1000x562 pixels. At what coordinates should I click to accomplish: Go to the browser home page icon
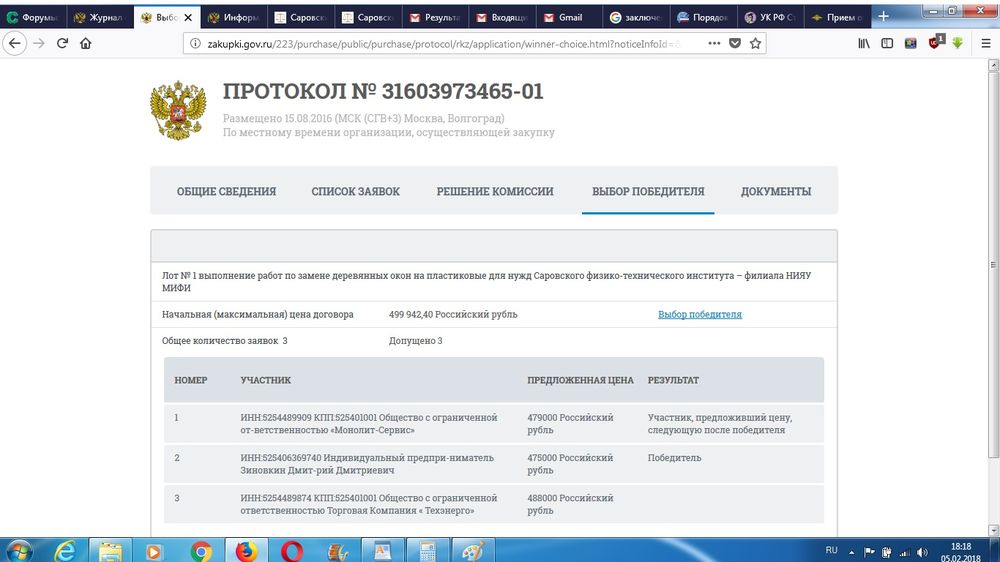click(x=86, y=44)
